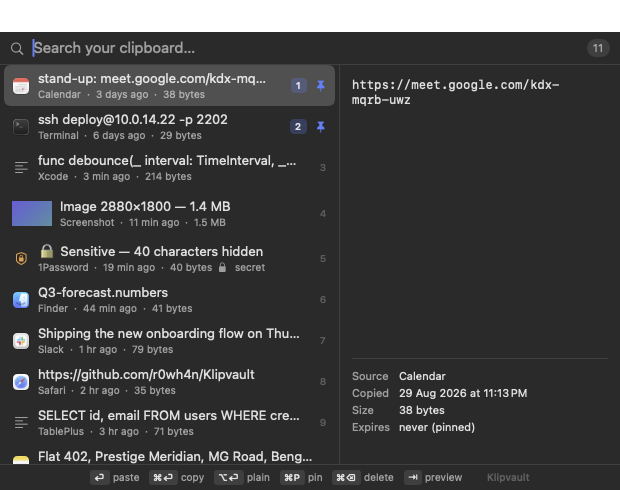Select the github.com/r0wh4n/Klipvault entry
620x490 pixels.
pyautogui.click(x=169, y=382)
